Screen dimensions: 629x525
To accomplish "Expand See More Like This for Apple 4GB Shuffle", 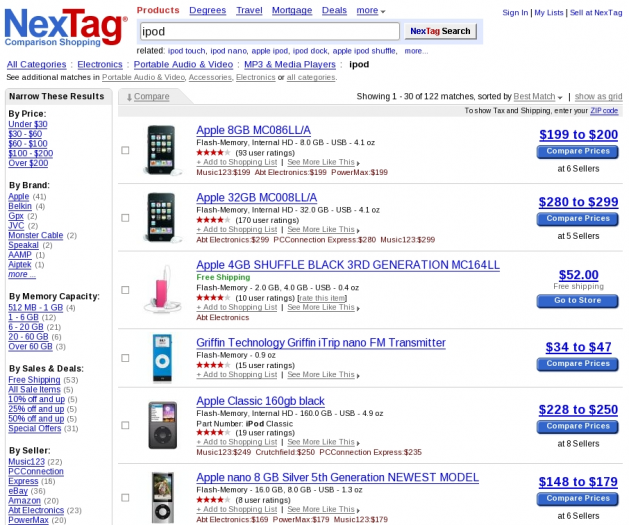I will click(323, 307).
